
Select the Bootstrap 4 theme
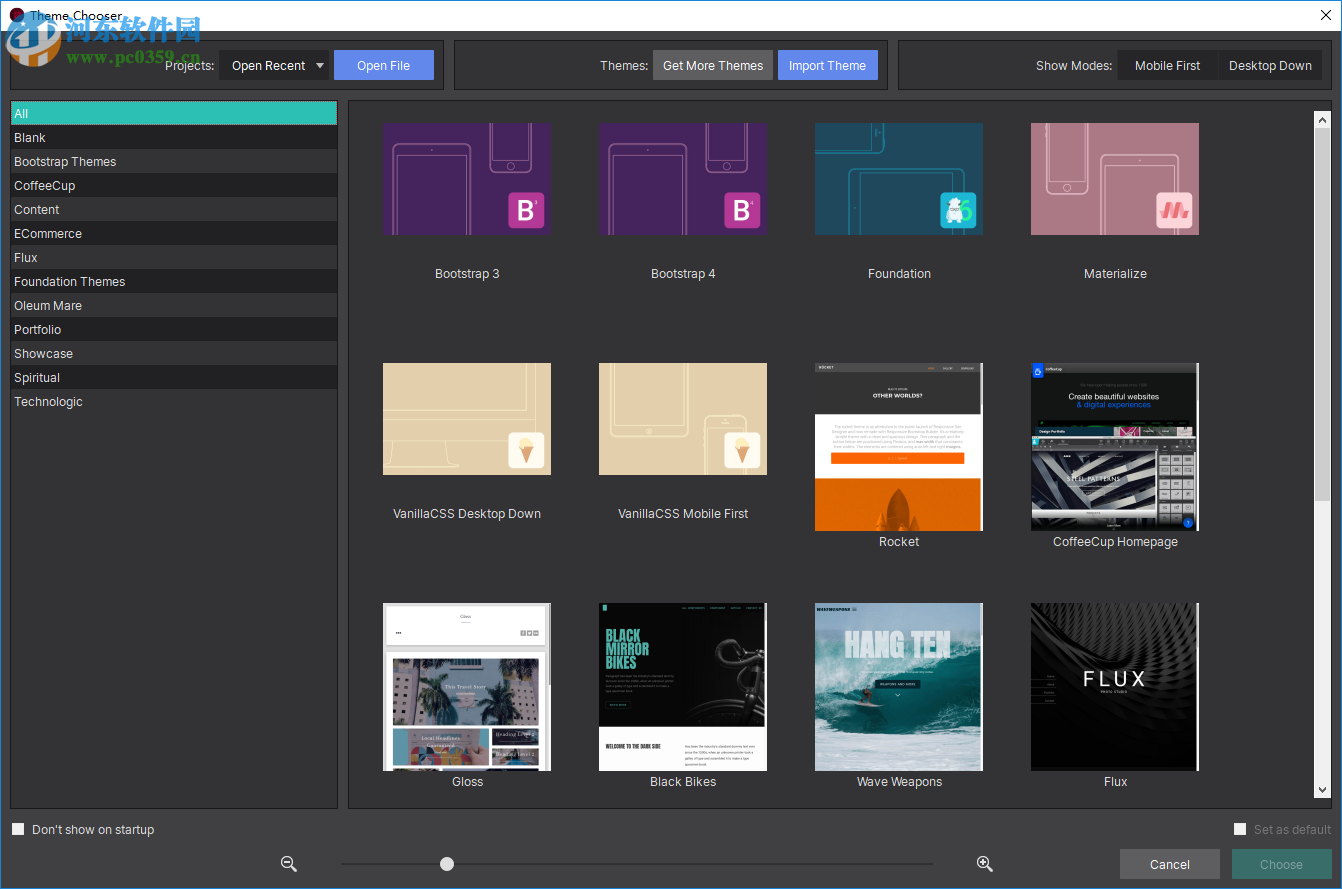pyautogui.click(x=683, y=179)
